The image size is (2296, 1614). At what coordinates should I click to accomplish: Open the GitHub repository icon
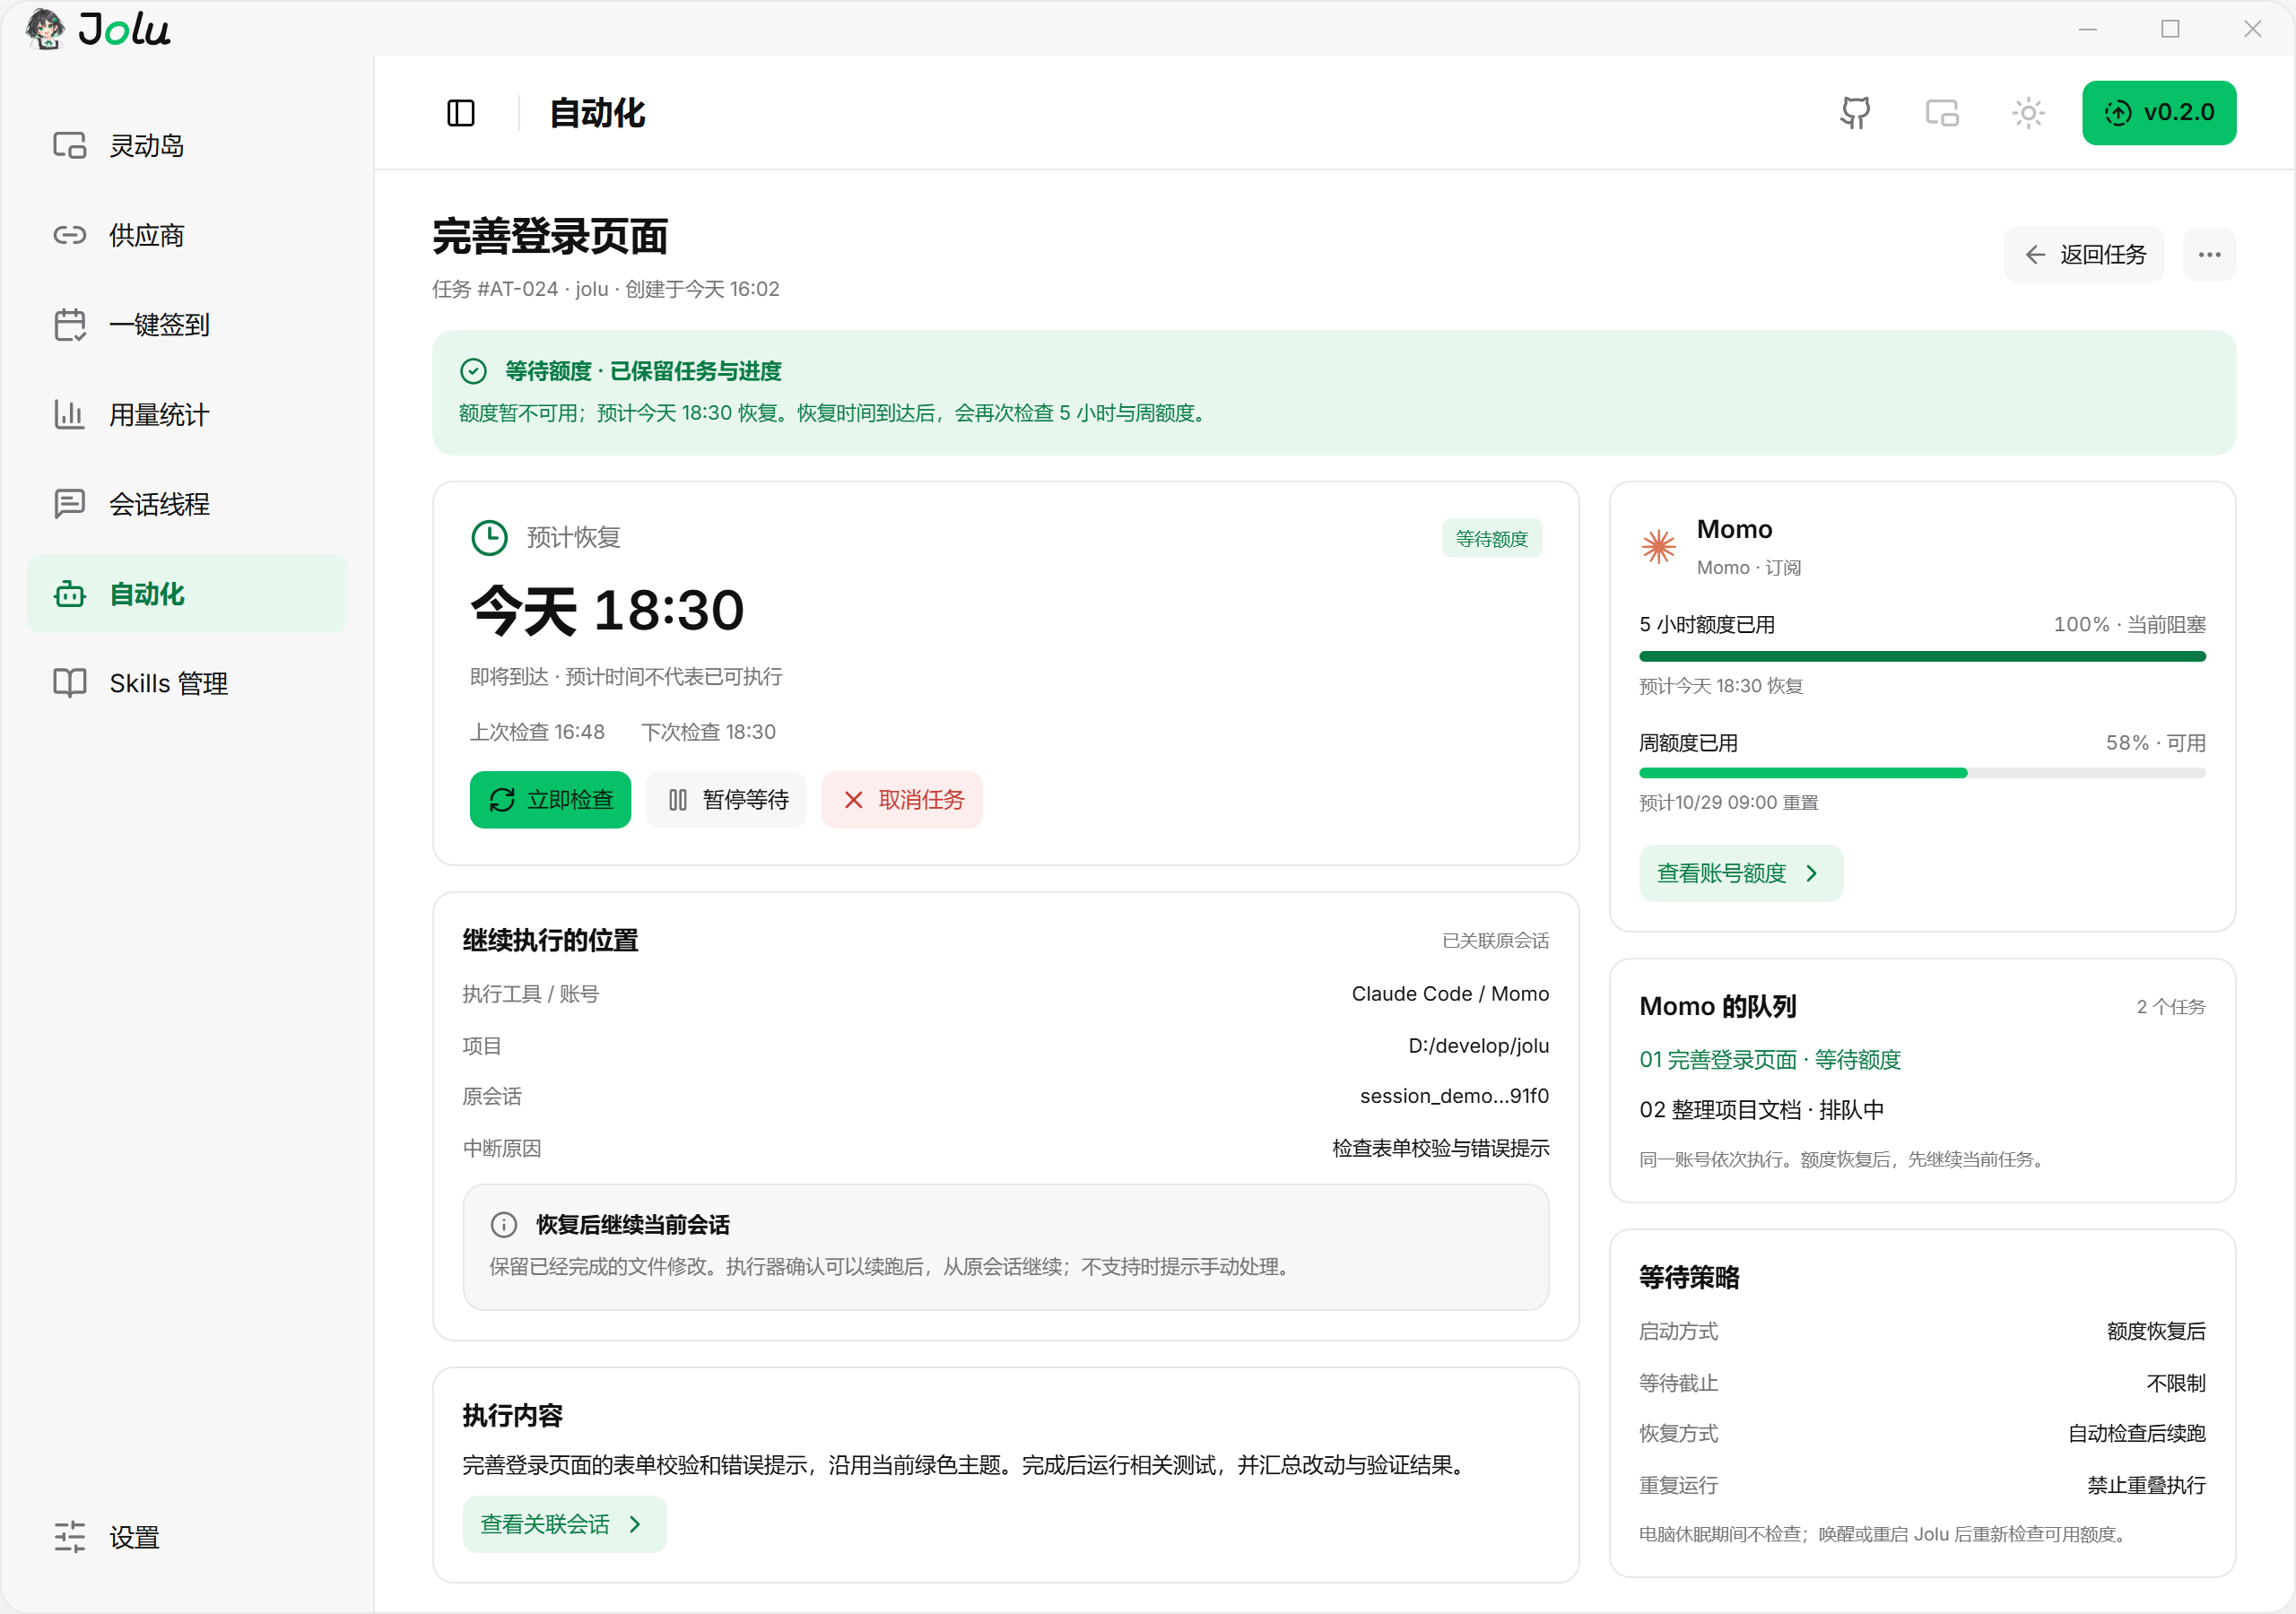click(x=1855, y=113)
